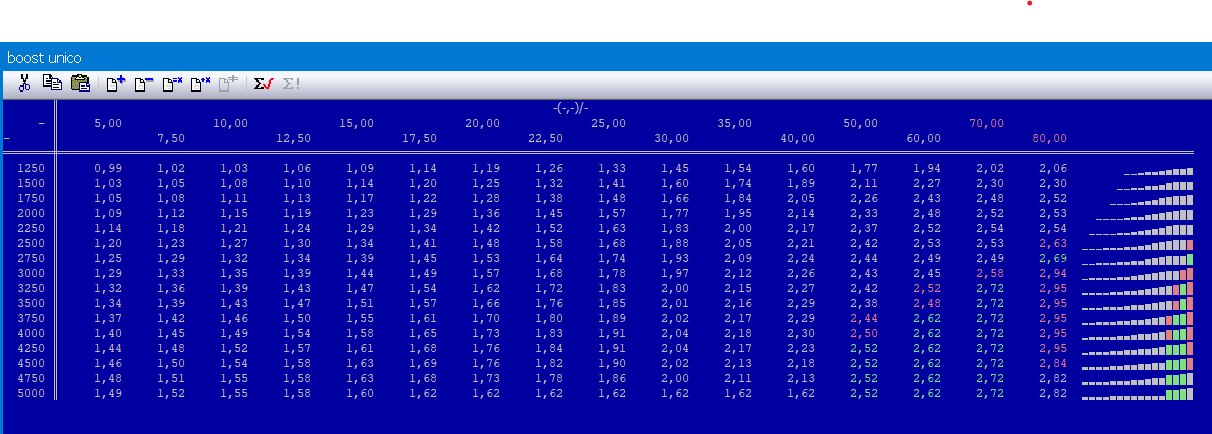
Task: Click cell 1,49 in row 5000
Action: (108, 394)
